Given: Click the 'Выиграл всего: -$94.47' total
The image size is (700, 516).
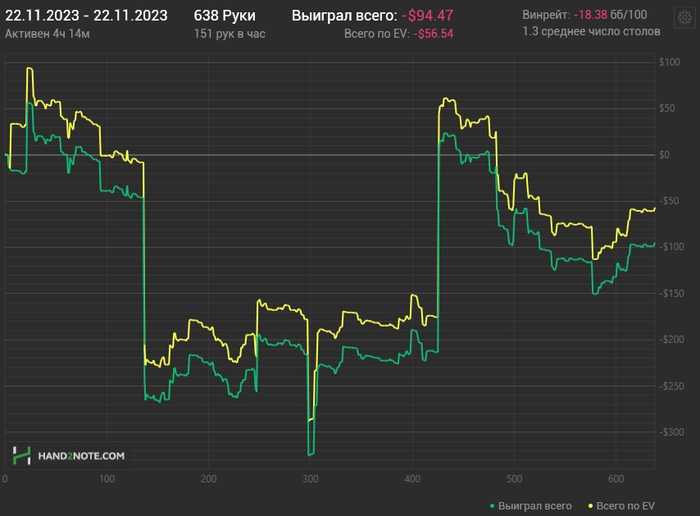Looking at the screenshot, I should pyautogui.click(x=372, y=16).
